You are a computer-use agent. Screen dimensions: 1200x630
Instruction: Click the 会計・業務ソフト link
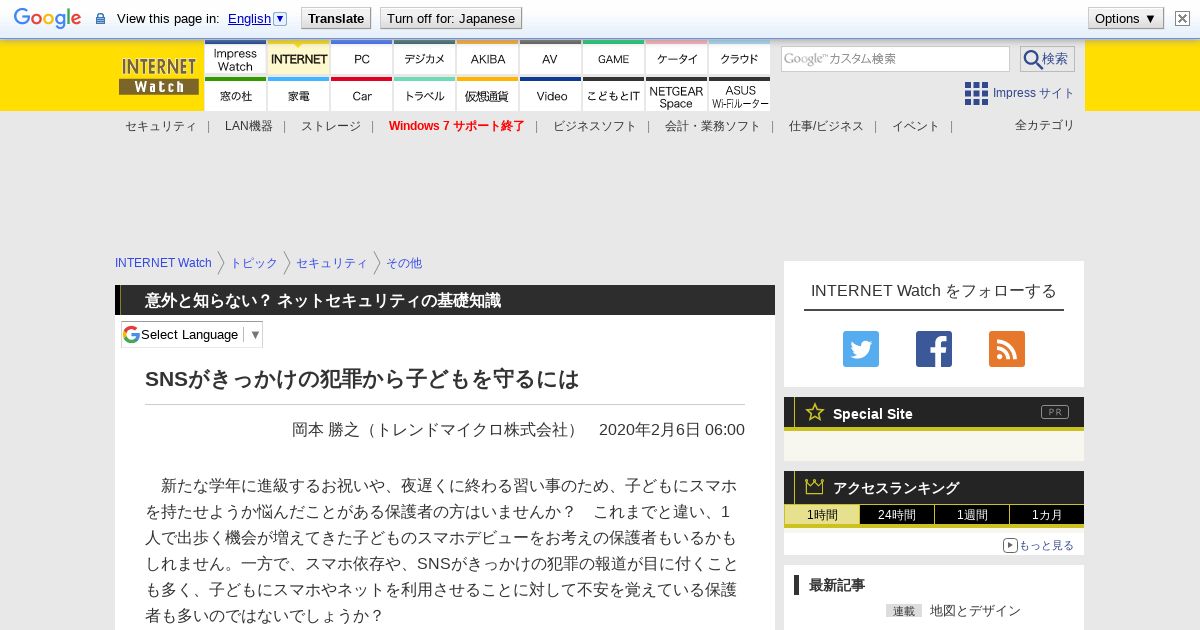point(712,126)
